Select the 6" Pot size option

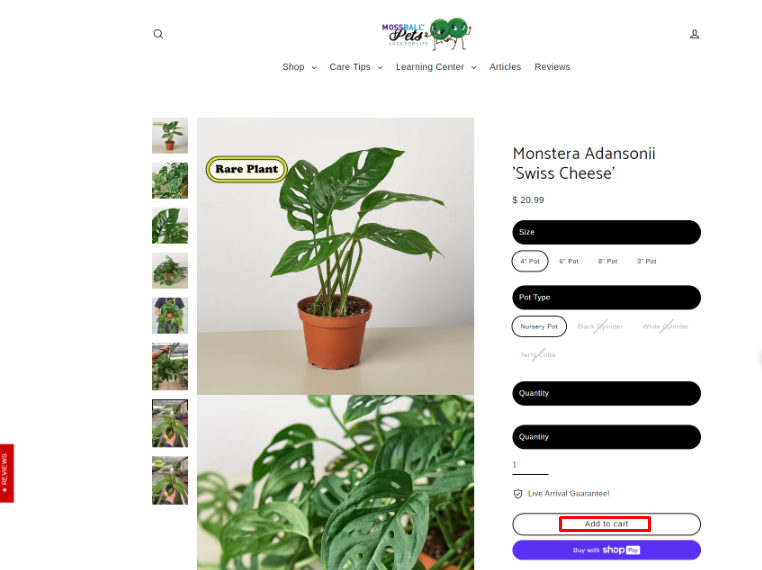coord(569,261)
